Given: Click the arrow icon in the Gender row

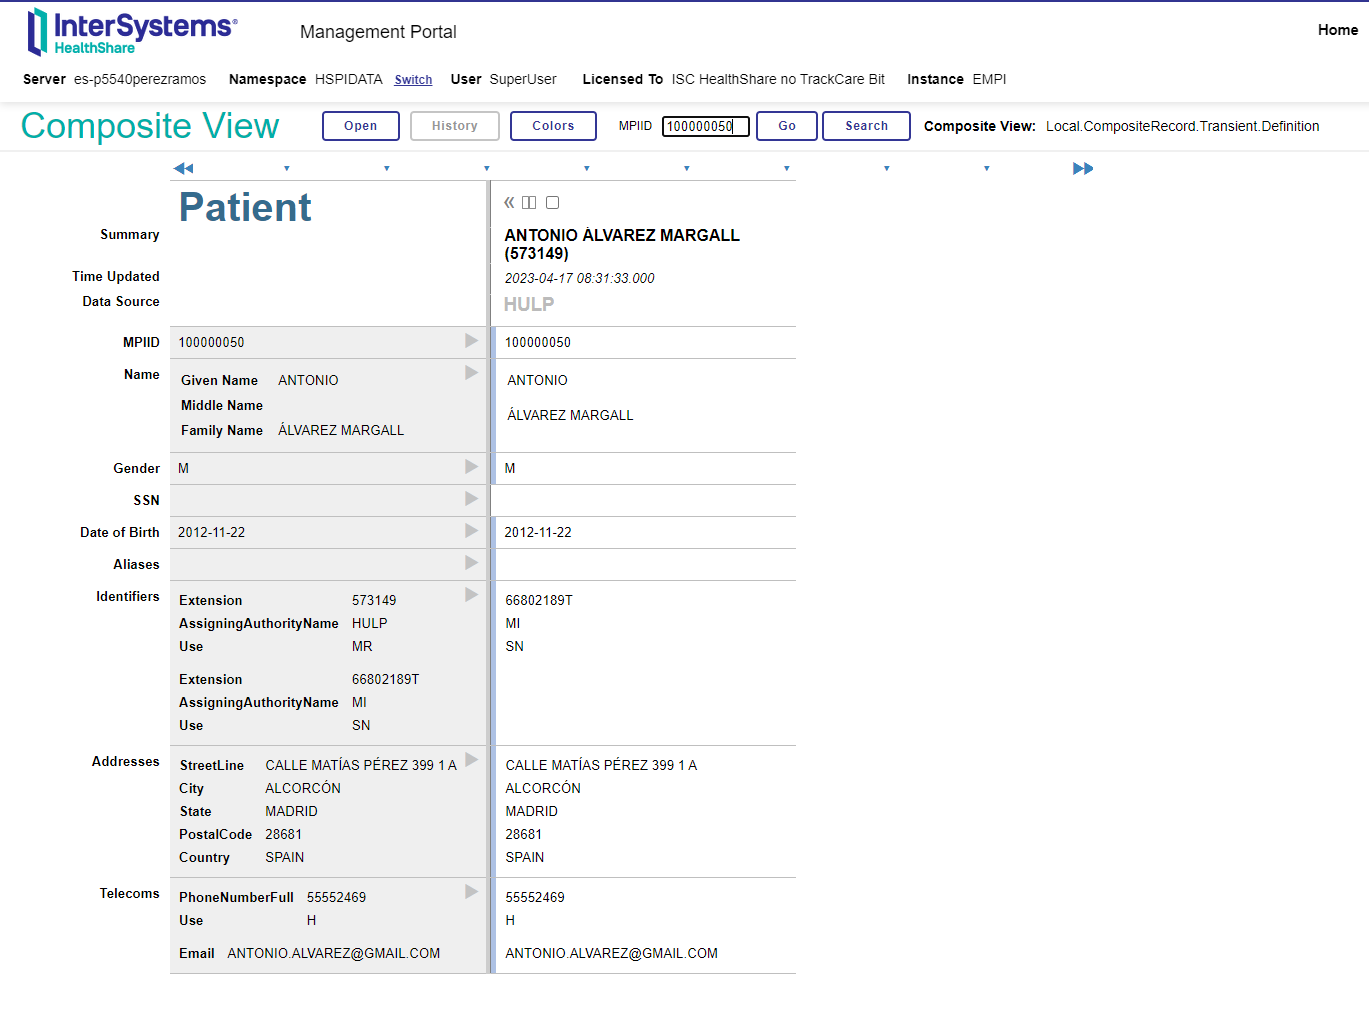Looking at the screenshot, I should click(471, 467).
